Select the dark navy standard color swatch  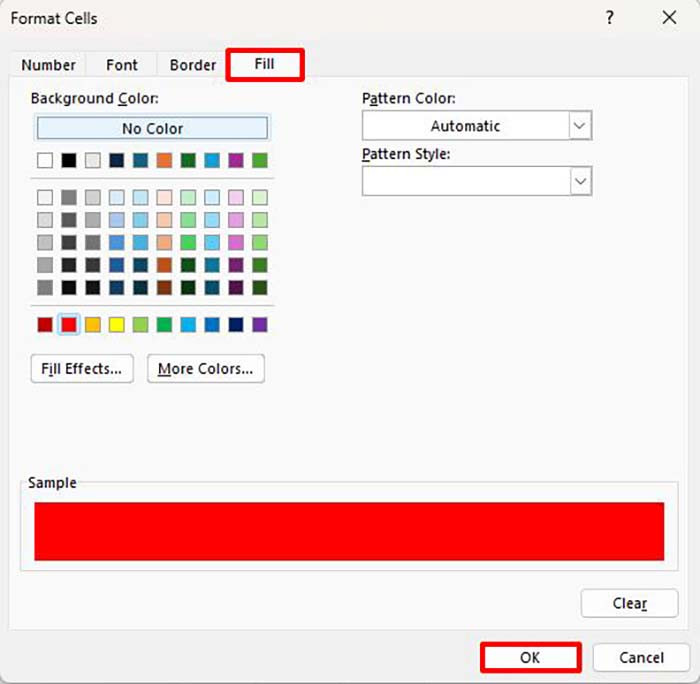236,325
